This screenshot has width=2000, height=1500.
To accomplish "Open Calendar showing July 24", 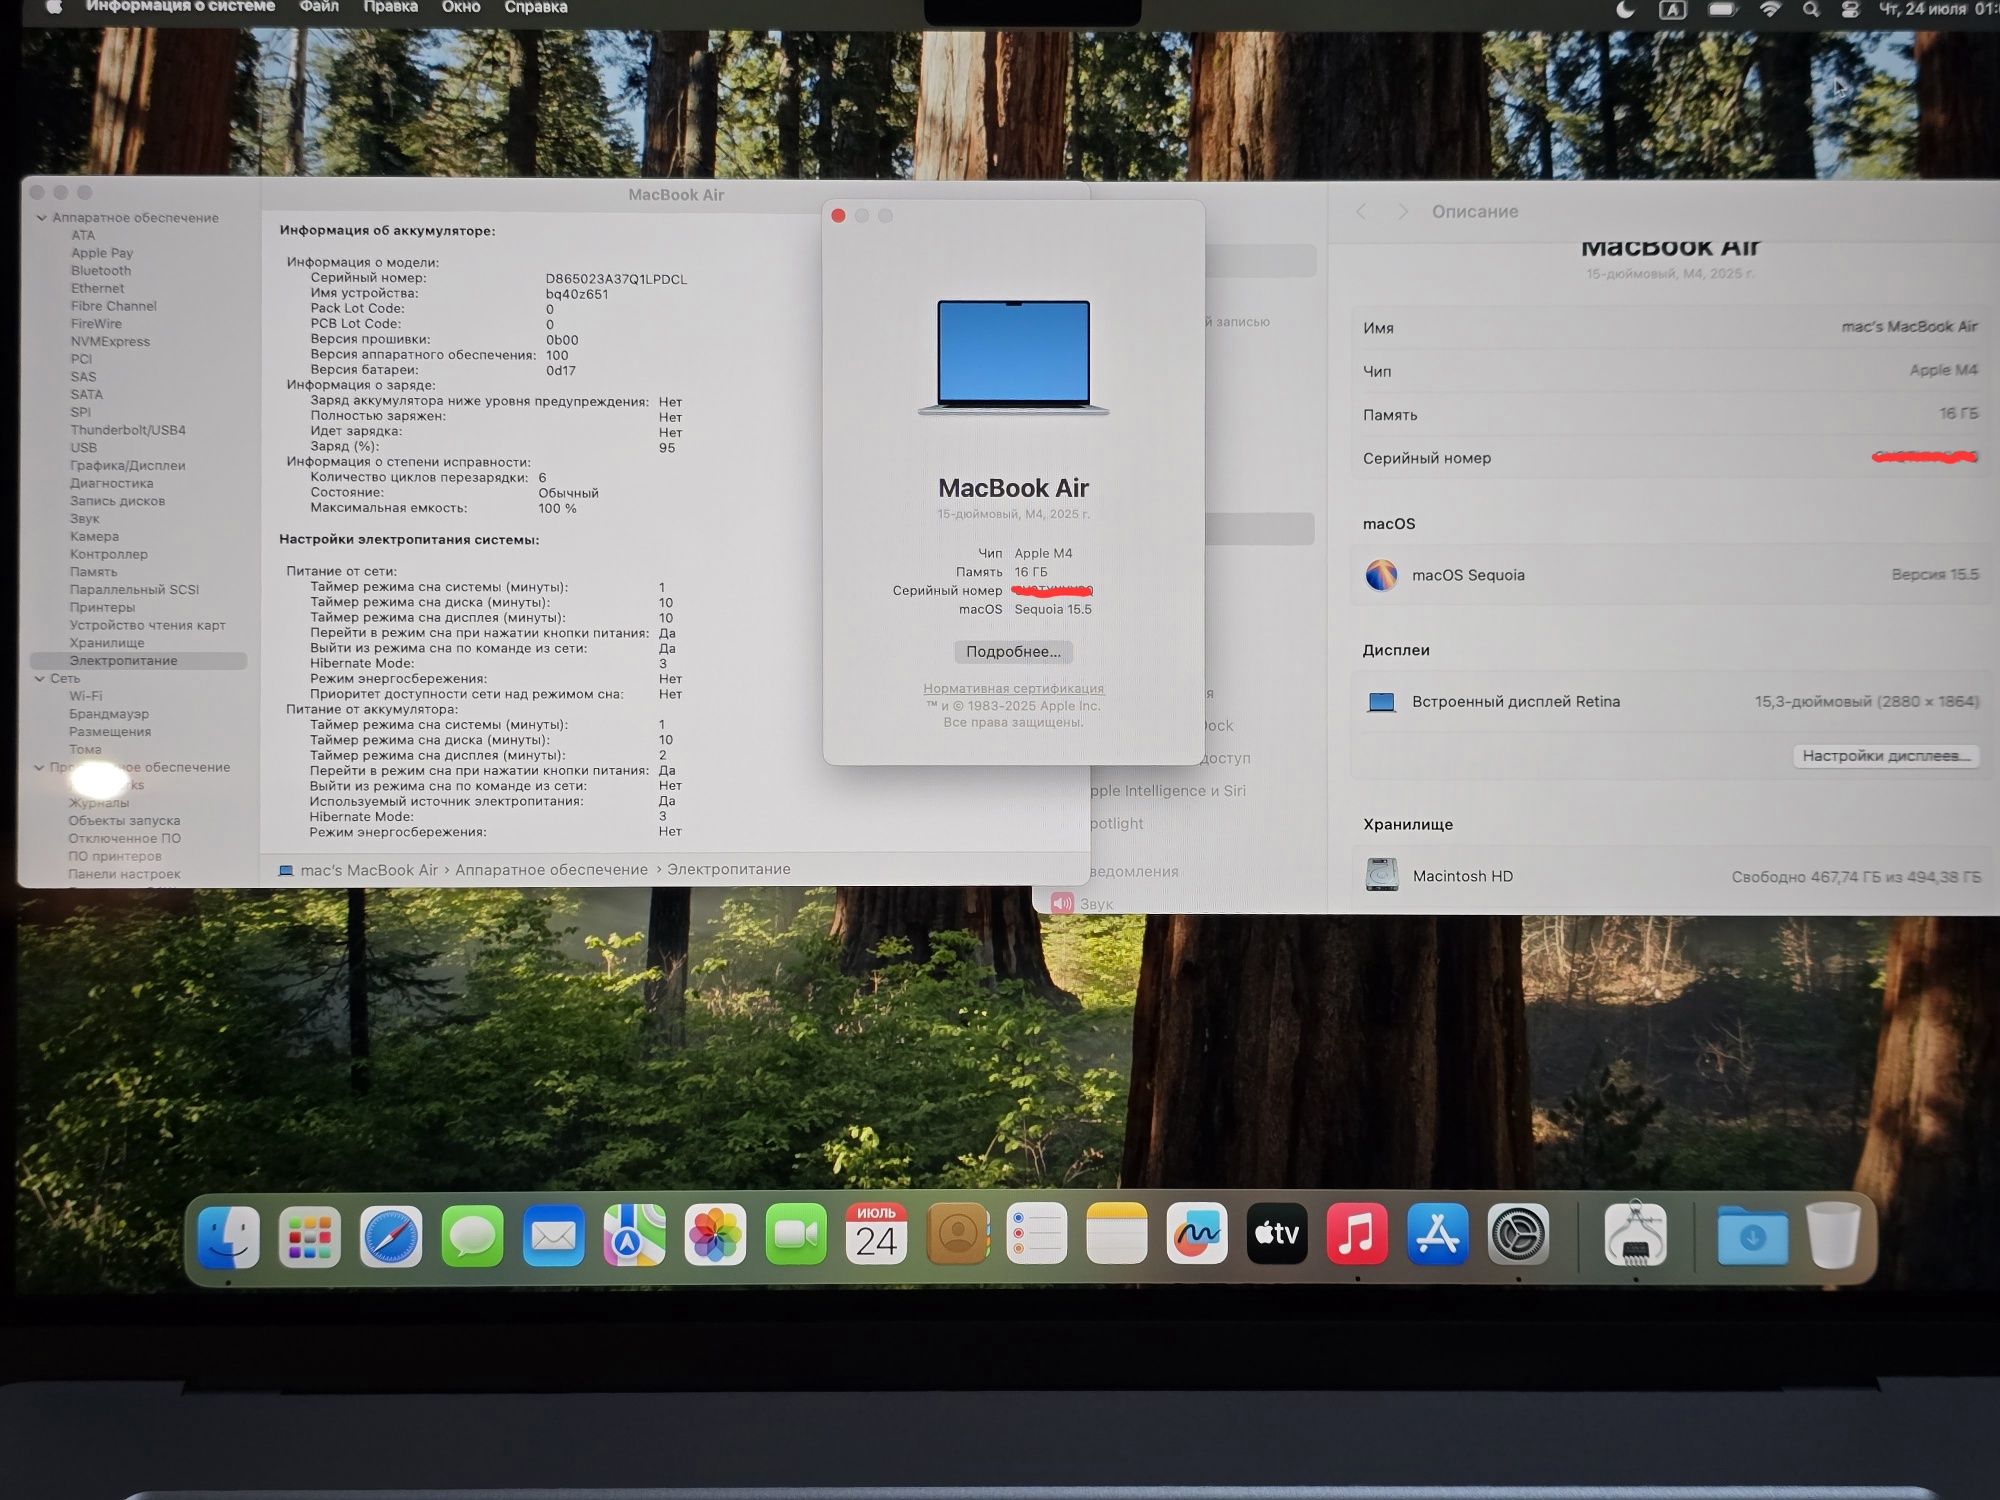I will (876, 1234).
